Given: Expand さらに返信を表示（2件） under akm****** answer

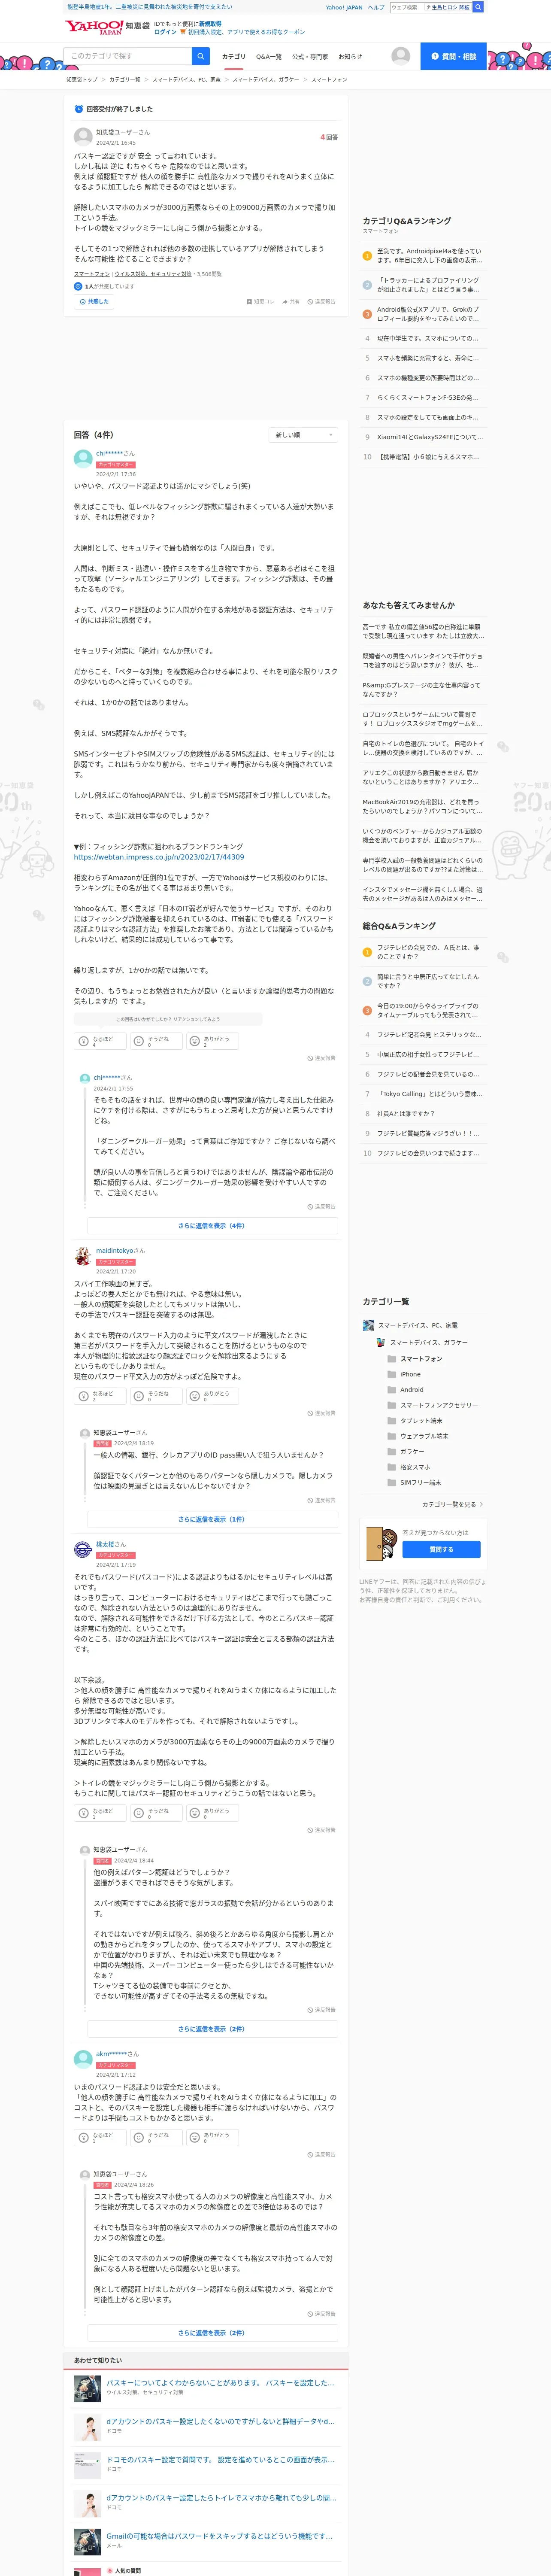Looking at the screenshot, I should pos(212,2333).
